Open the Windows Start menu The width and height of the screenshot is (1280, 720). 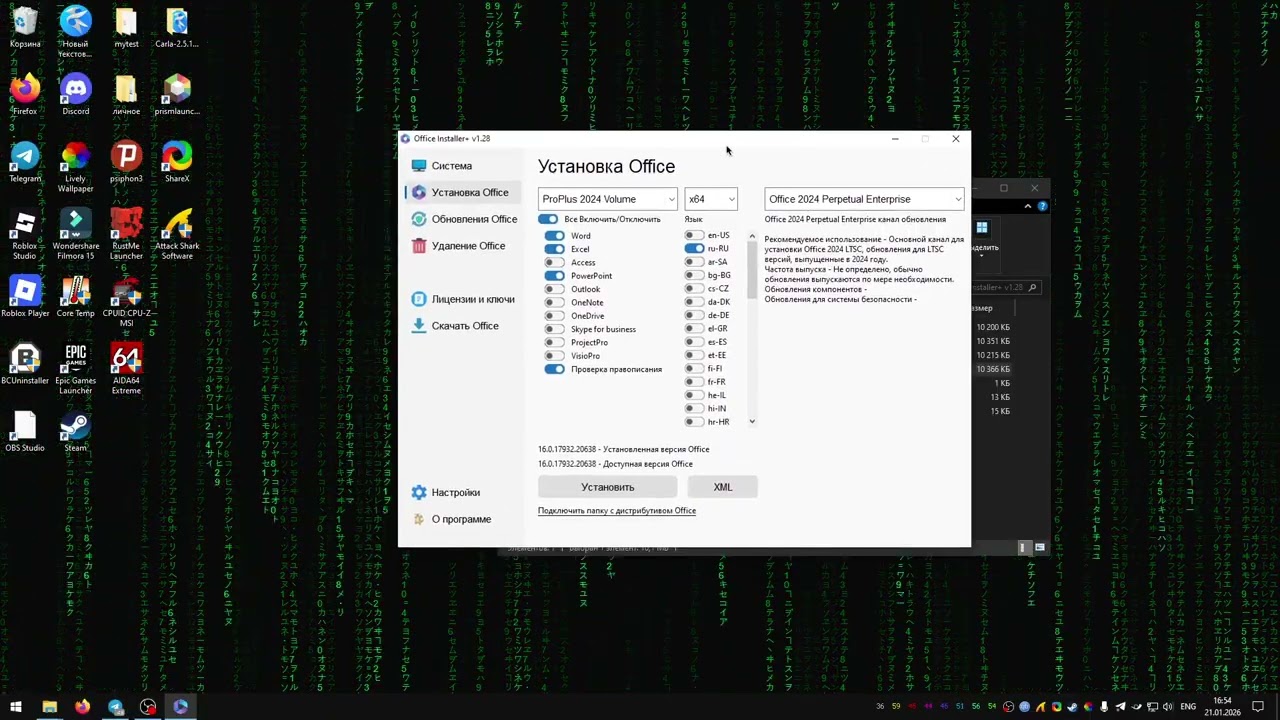tap(16, 707)
